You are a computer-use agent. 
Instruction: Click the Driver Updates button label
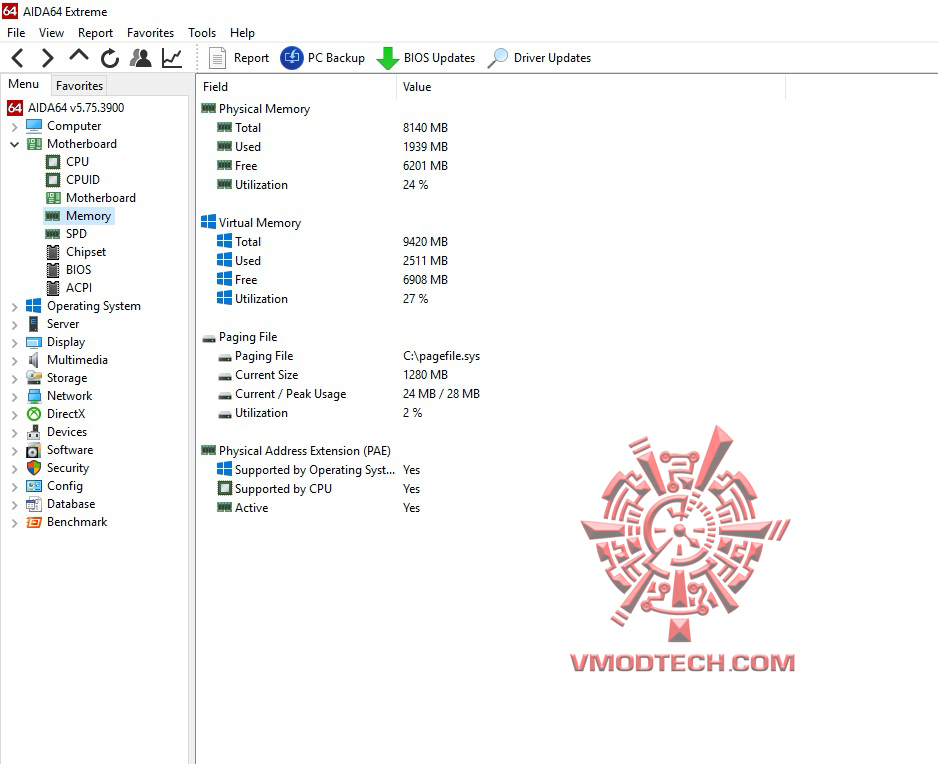click(552, 58)
